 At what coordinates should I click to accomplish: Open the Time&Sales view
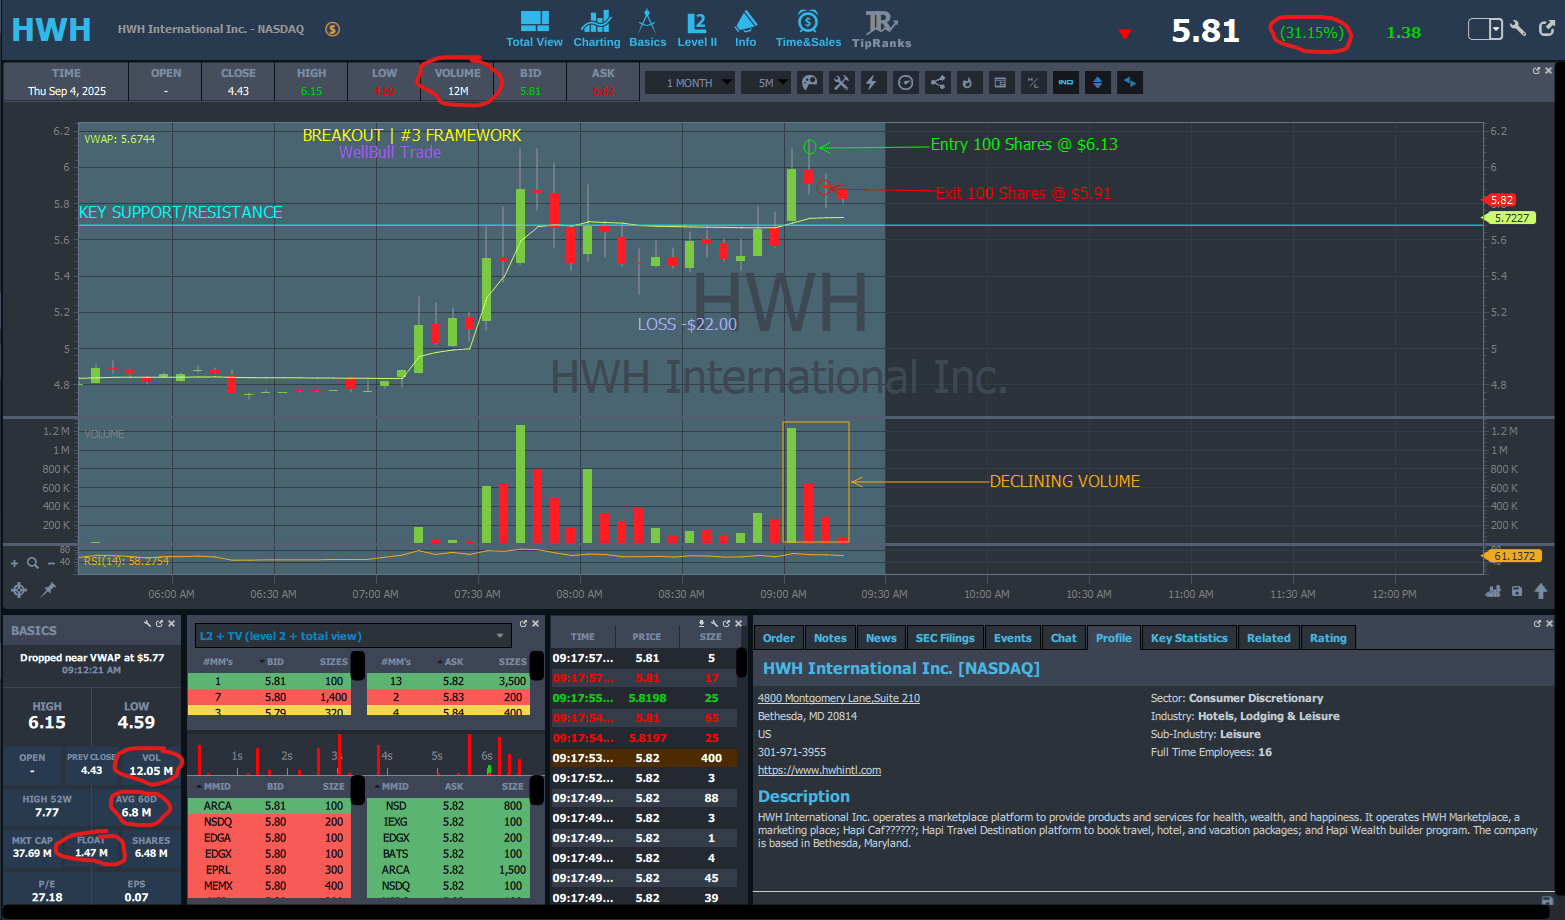[x=808, y=28]
